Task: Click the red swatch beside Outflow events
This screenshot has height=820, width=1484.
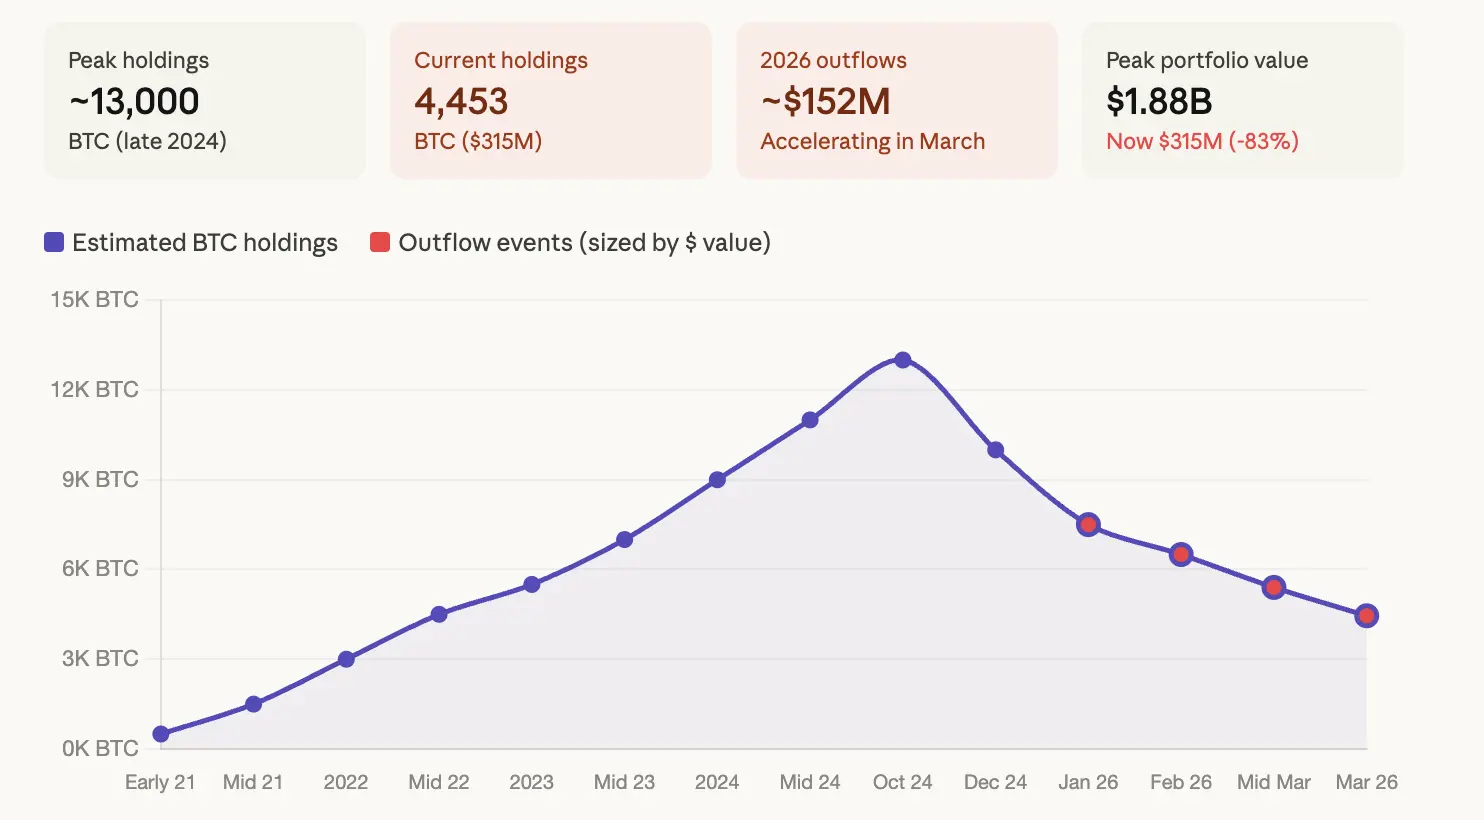Action: coord(378,242)
